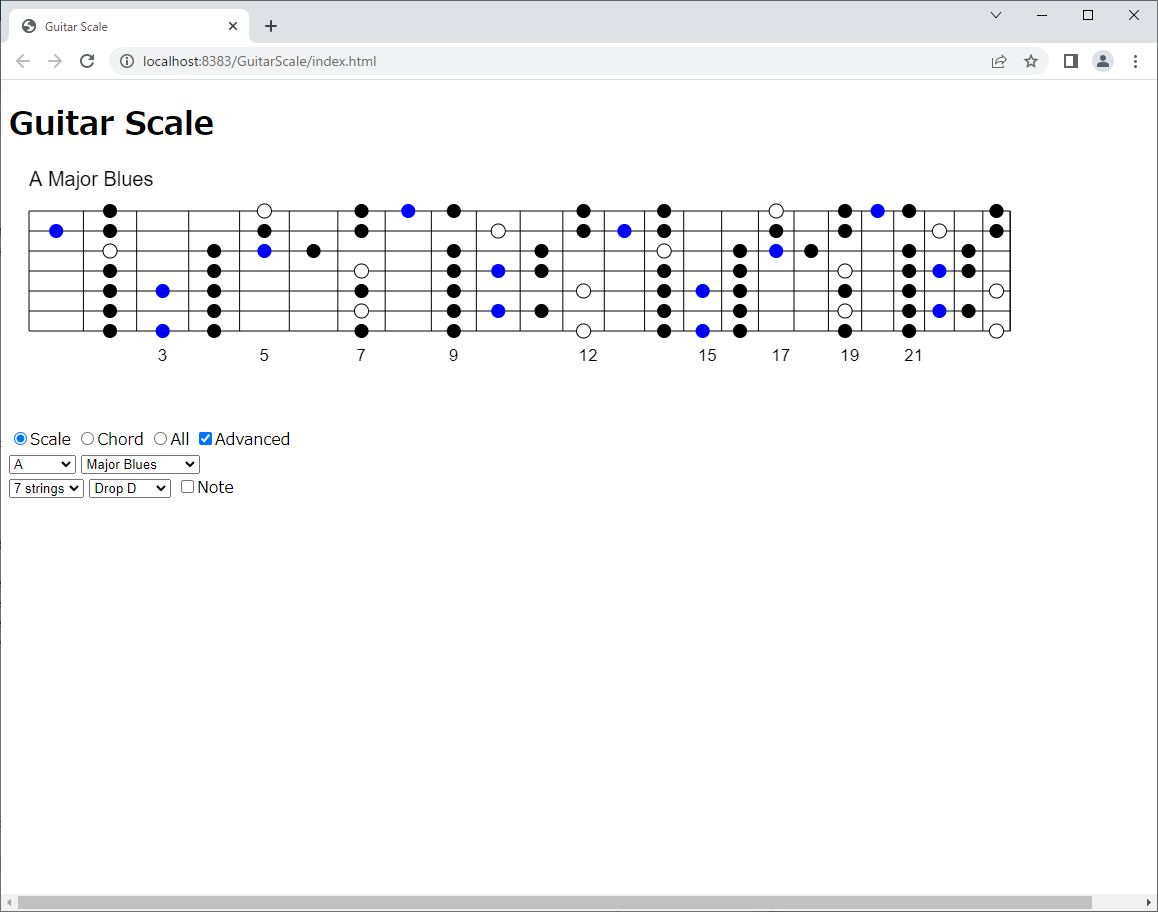Click the blue root note at the 12th fret
Image resolution: width=1158 pixels, height=912 pixels.
[624, 231]
